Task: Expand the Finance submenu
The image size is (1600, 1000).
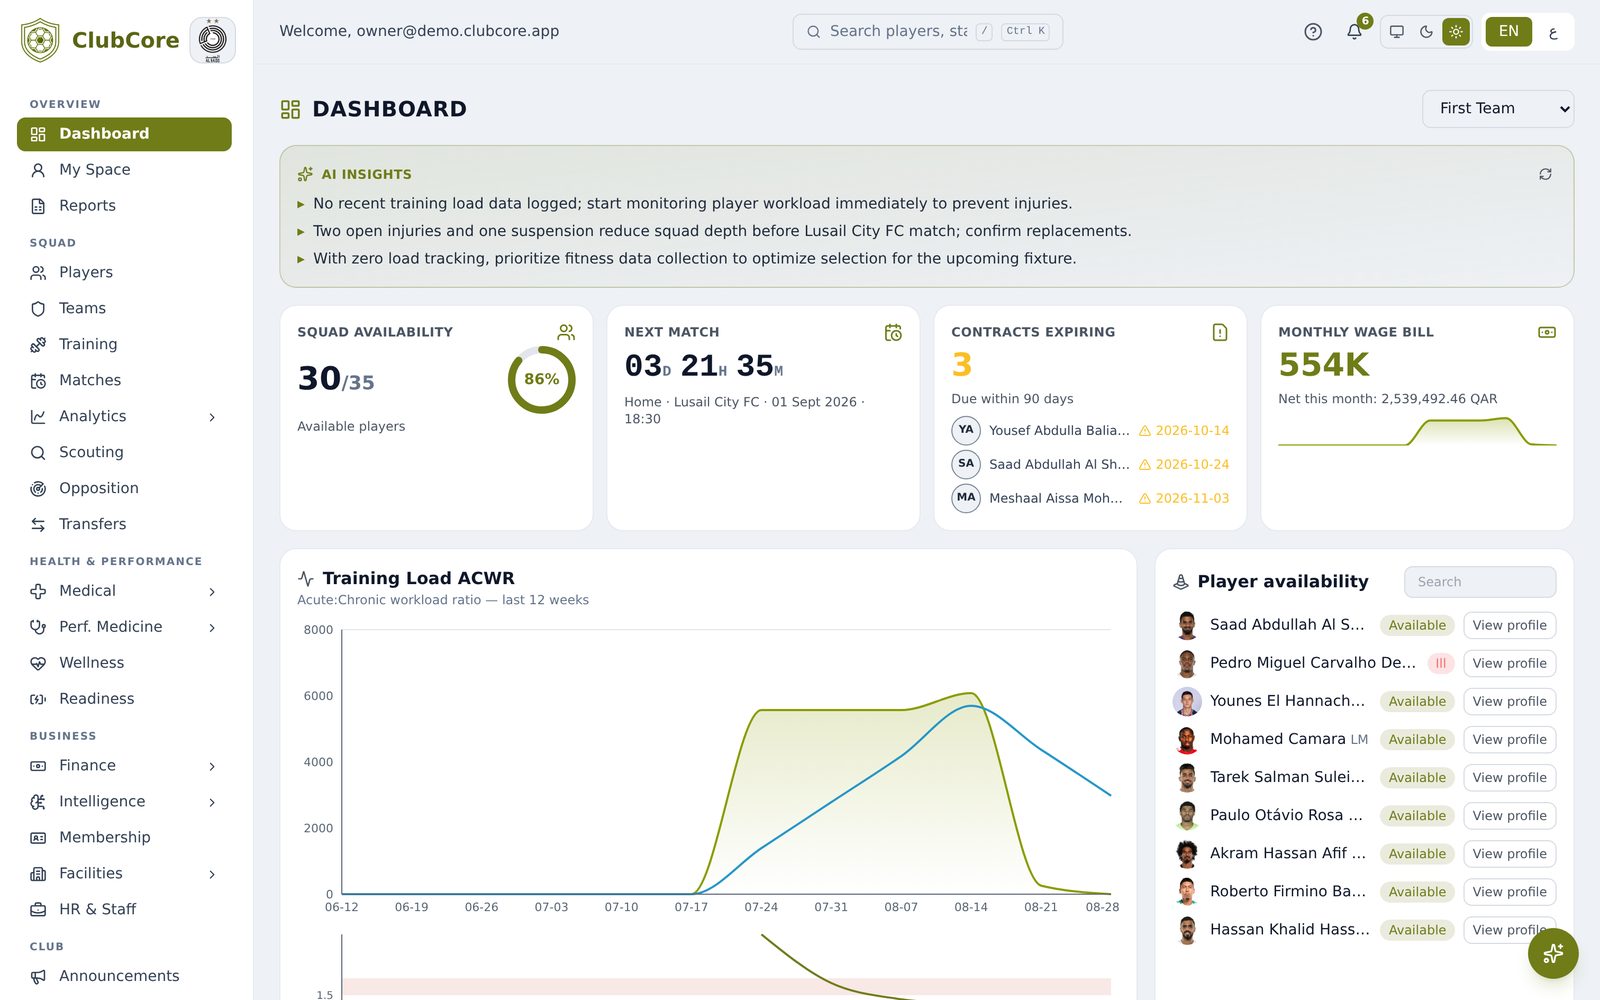Action: (x=212, y=766)
